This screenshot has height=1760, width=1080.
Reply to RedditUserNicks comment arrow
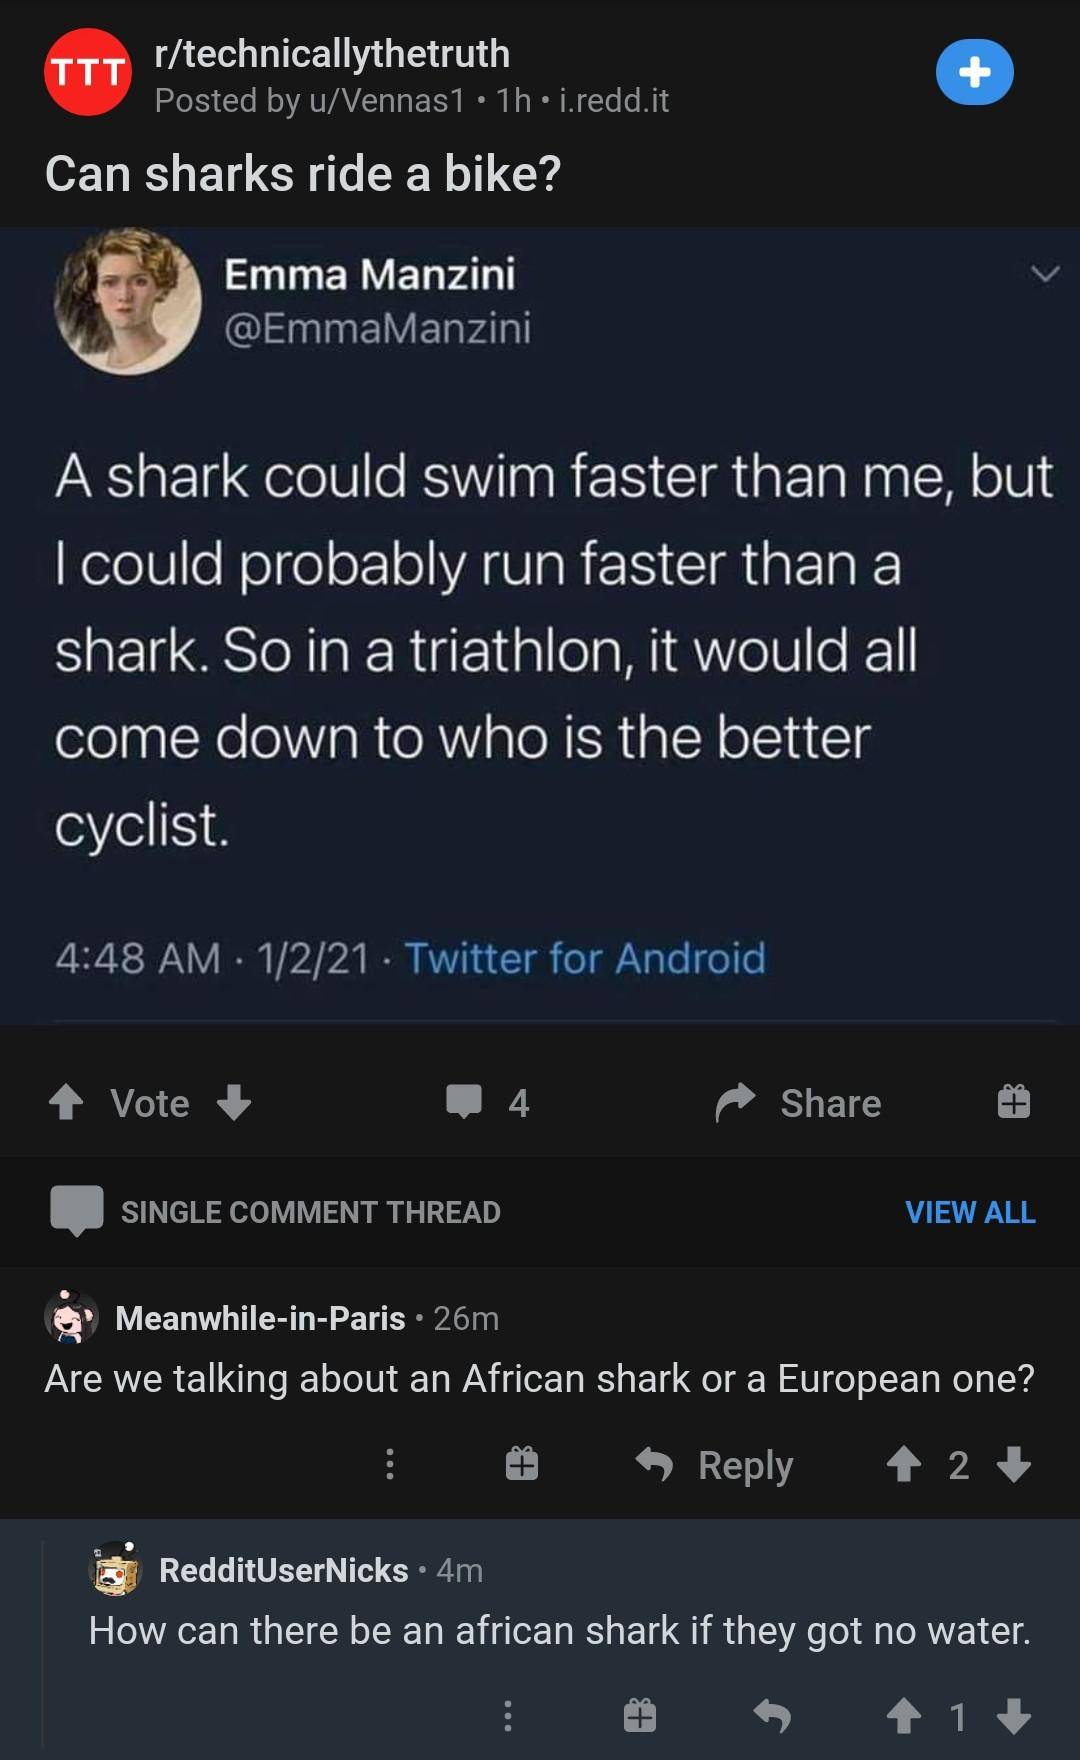point(772,1716)
